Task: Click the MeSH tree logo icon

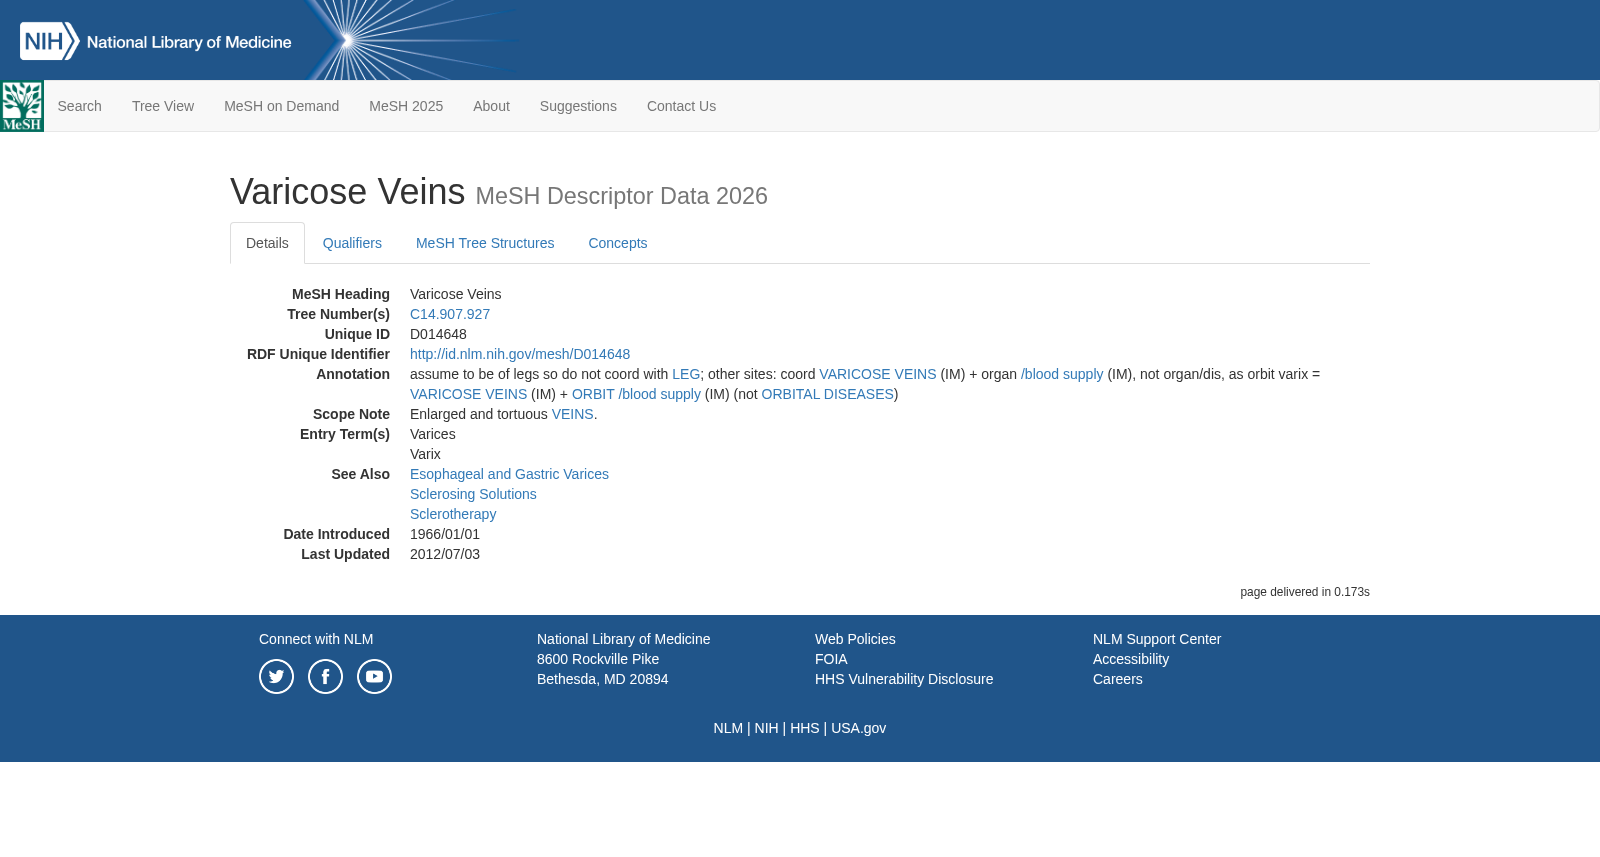Action: click(x=22, y=106)
